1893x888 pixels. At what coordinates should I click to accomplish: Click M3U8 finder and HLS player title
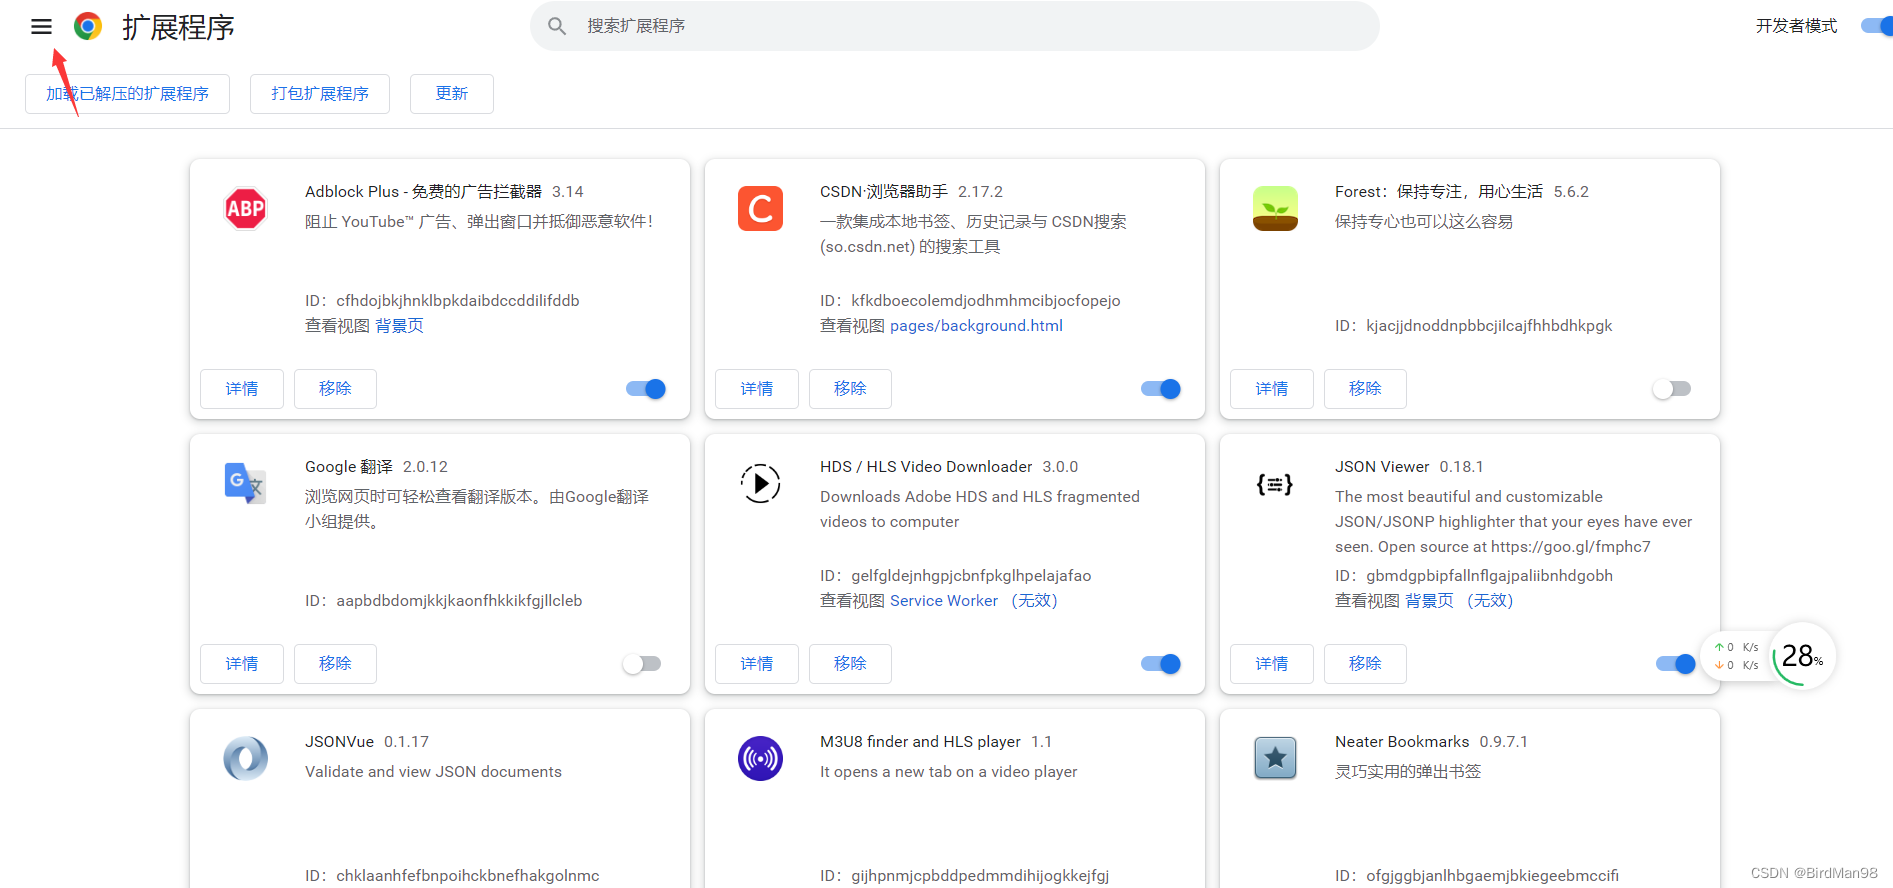[x=920, y=742]
